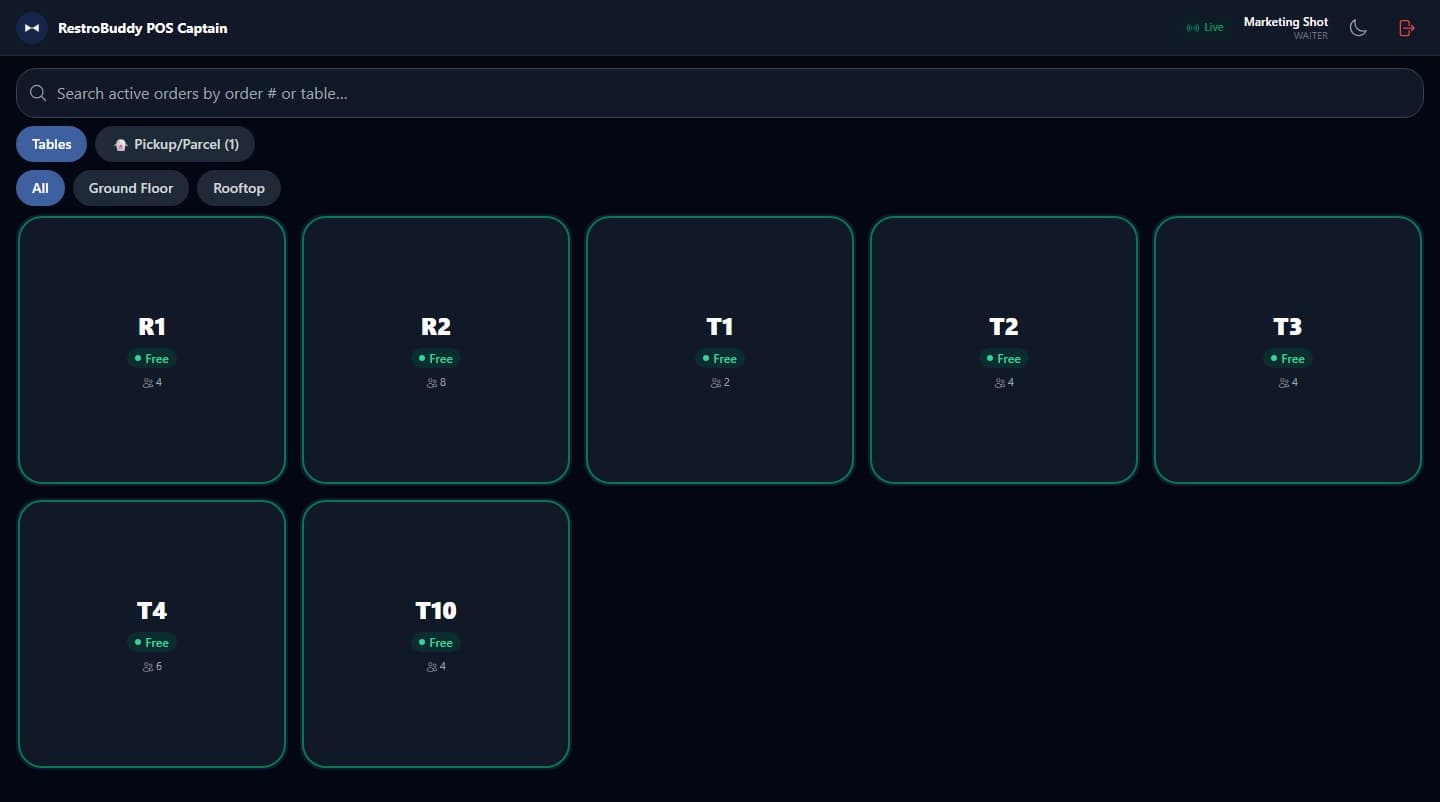
Task: Select table T10 card
Action: coord(436,634)
